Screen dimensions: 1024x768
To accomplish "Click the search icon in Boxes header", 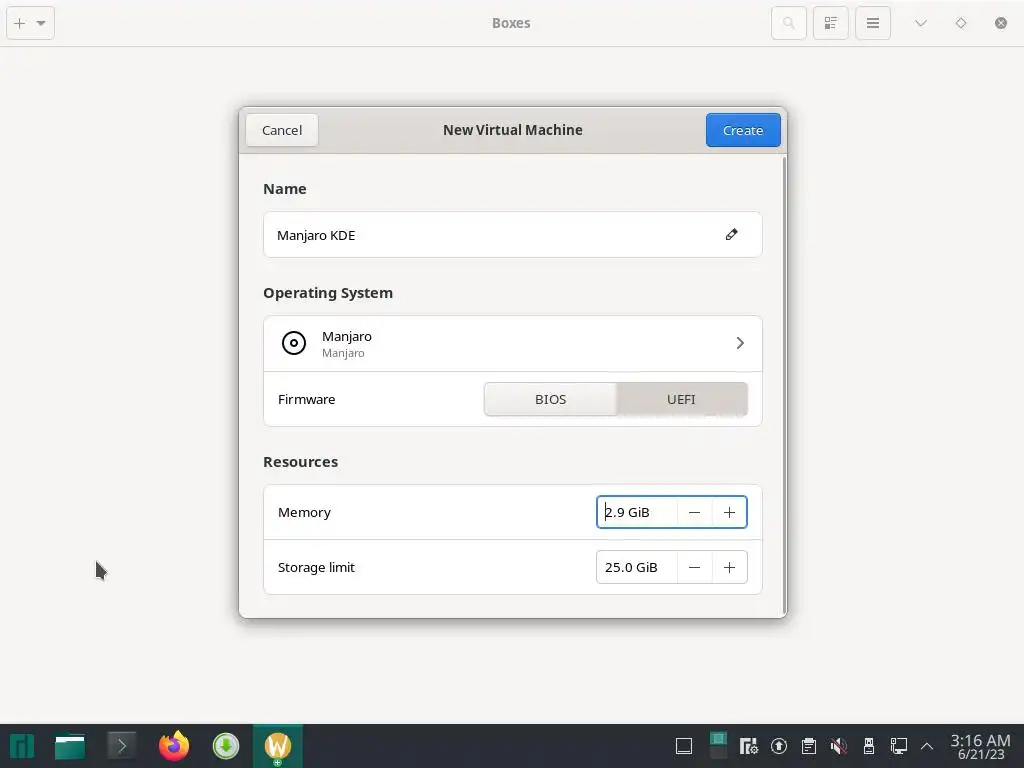I will coord(789,24).
